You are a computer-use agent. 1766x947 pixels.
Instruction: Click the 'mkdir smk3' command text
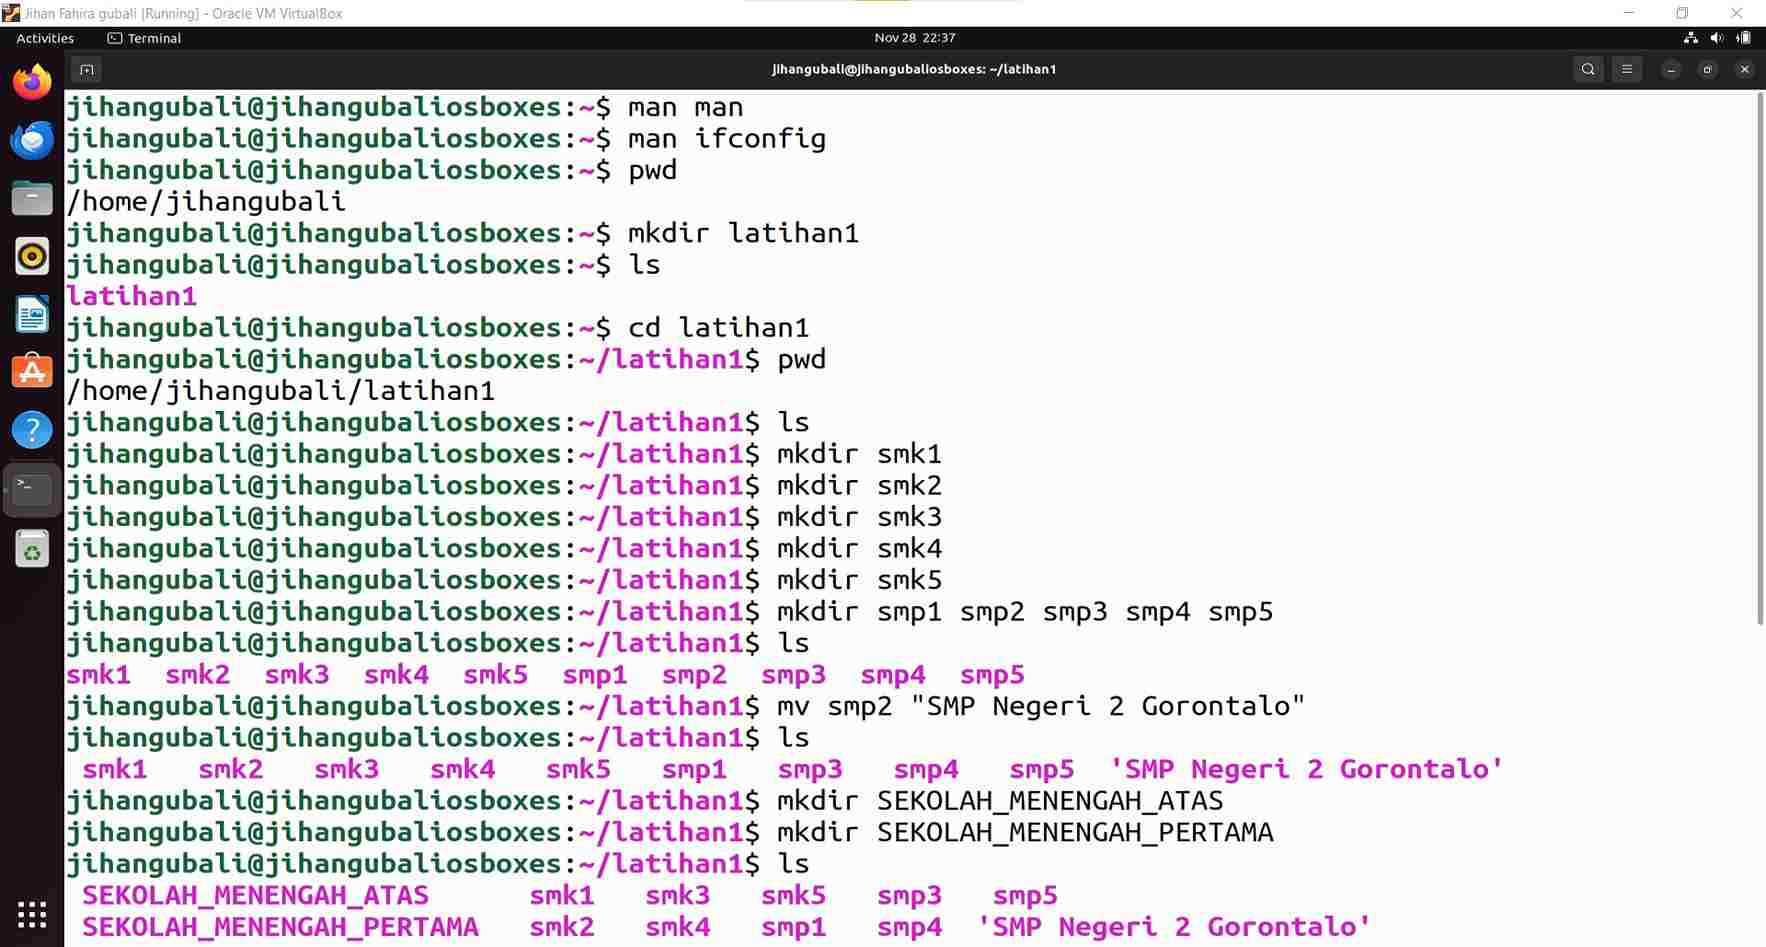(x=859, y=517)
